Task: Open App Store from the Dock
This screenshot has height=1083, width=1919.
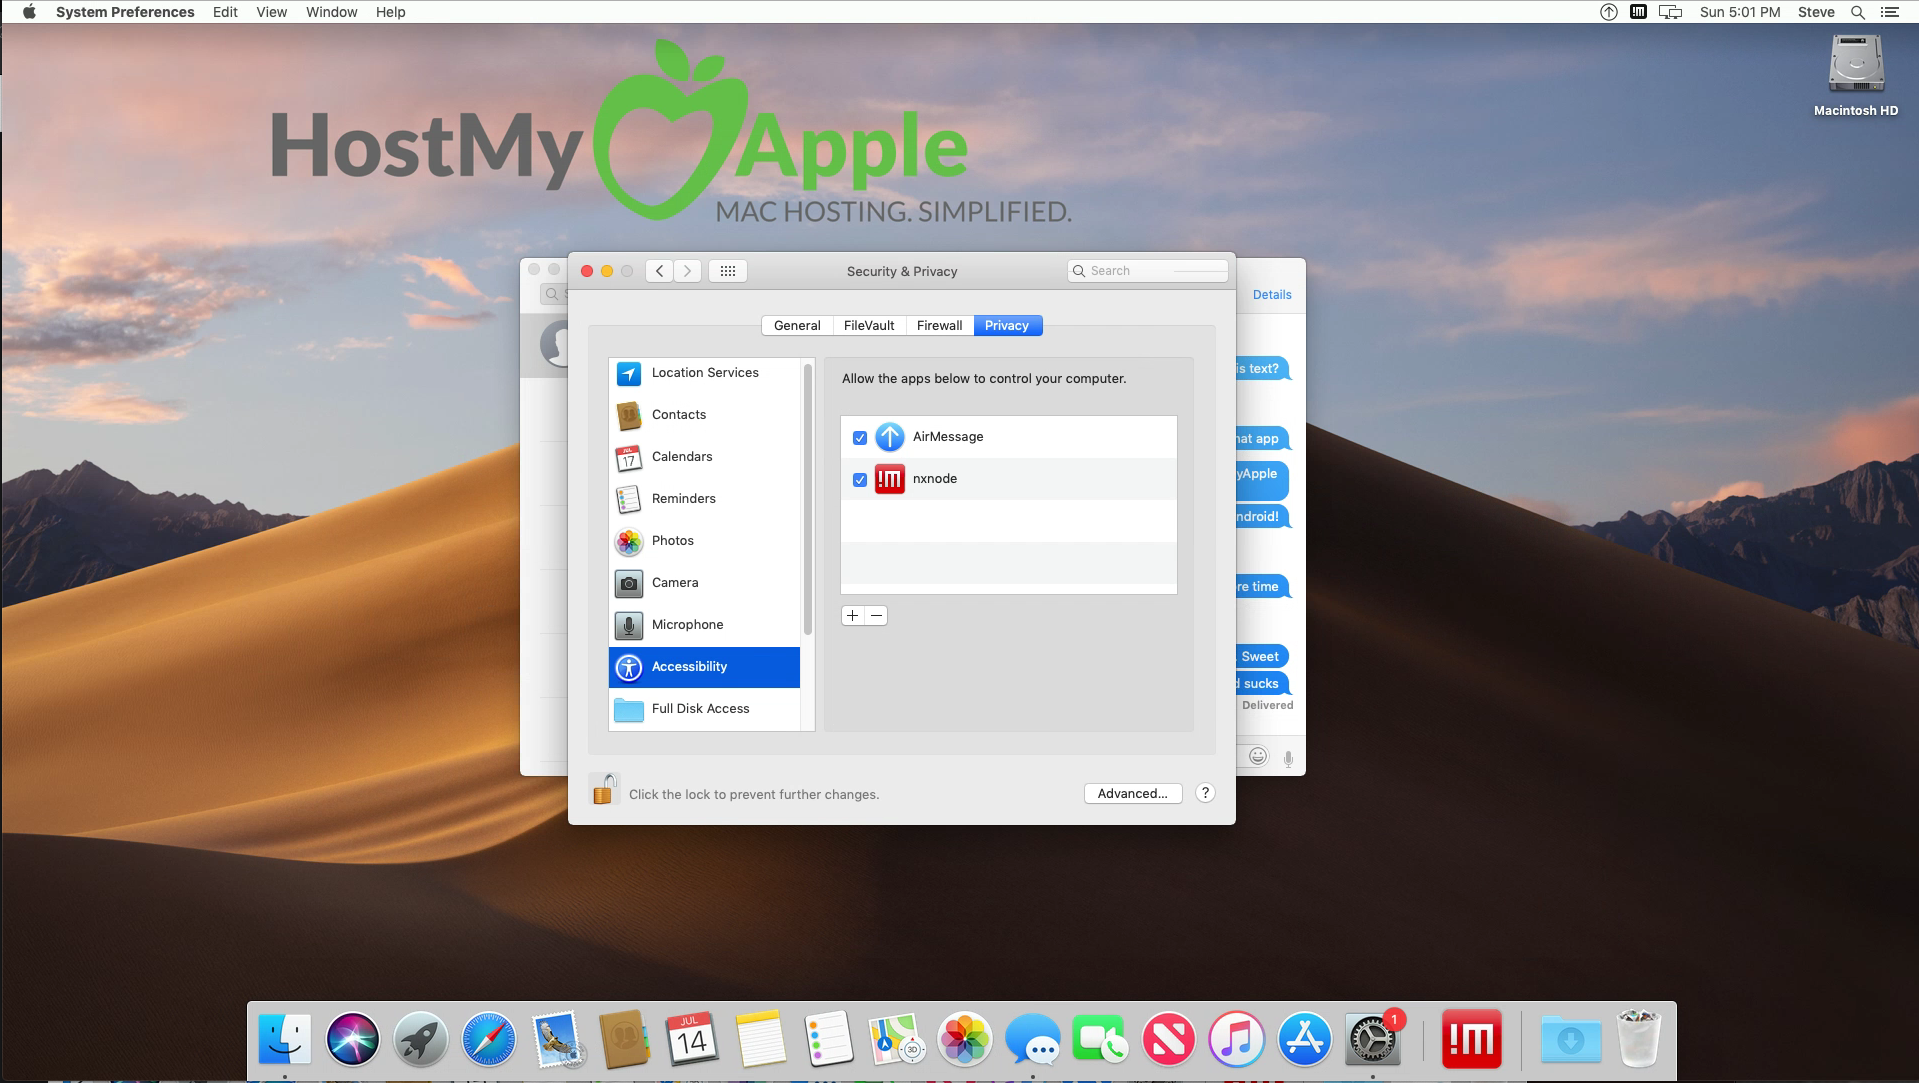Action: (1305, 1040)
